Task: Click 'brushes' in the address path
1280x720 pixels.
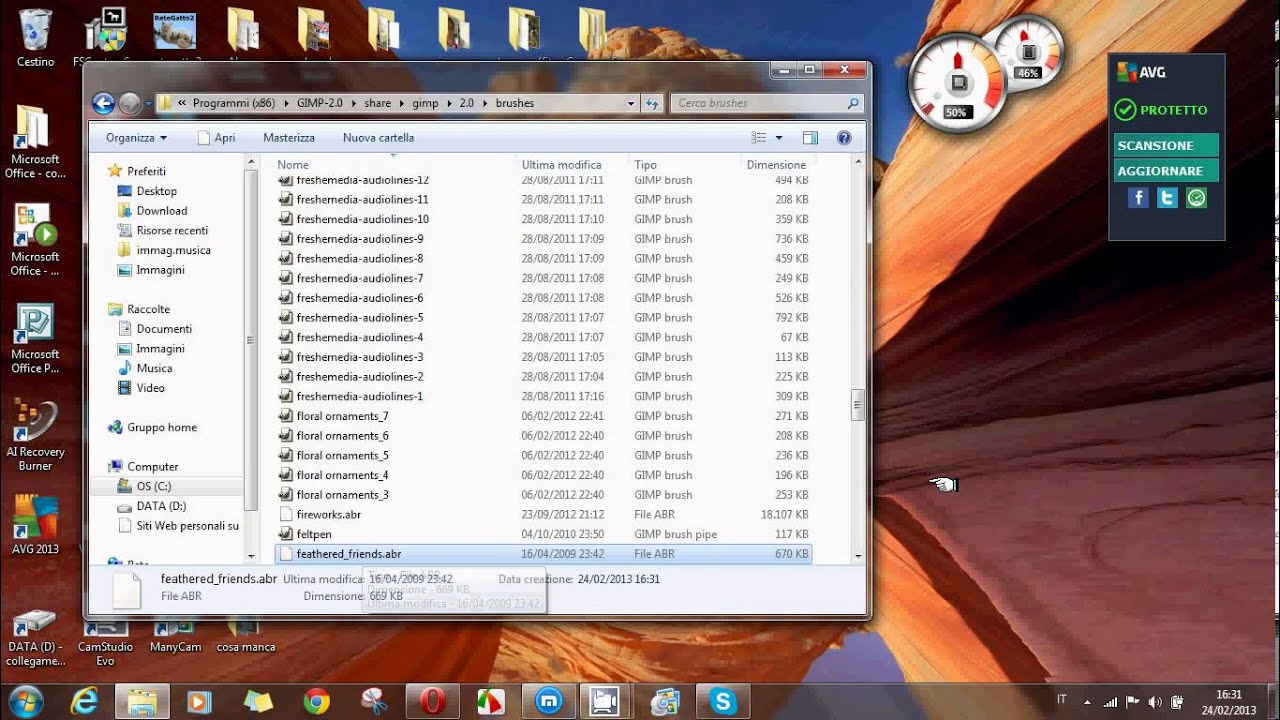Action: 515,103
